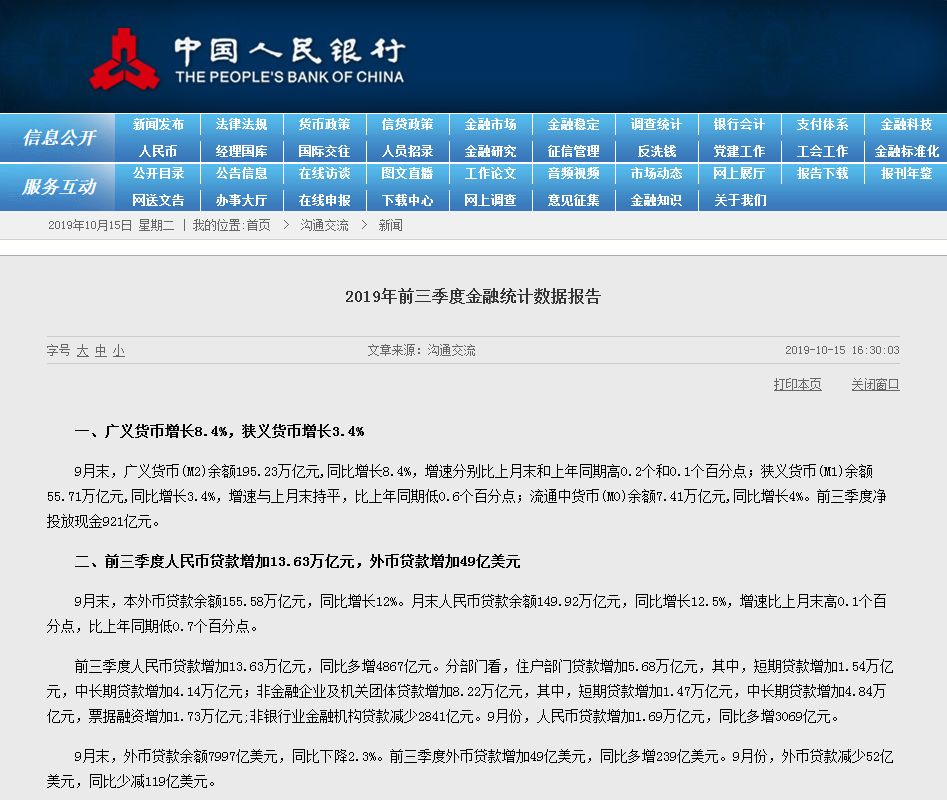Image resolution: width=947 pixels, height=800 pixels.
Task: Open 金融研究 link
Action: pyautogui.click(x=490, y=151)
